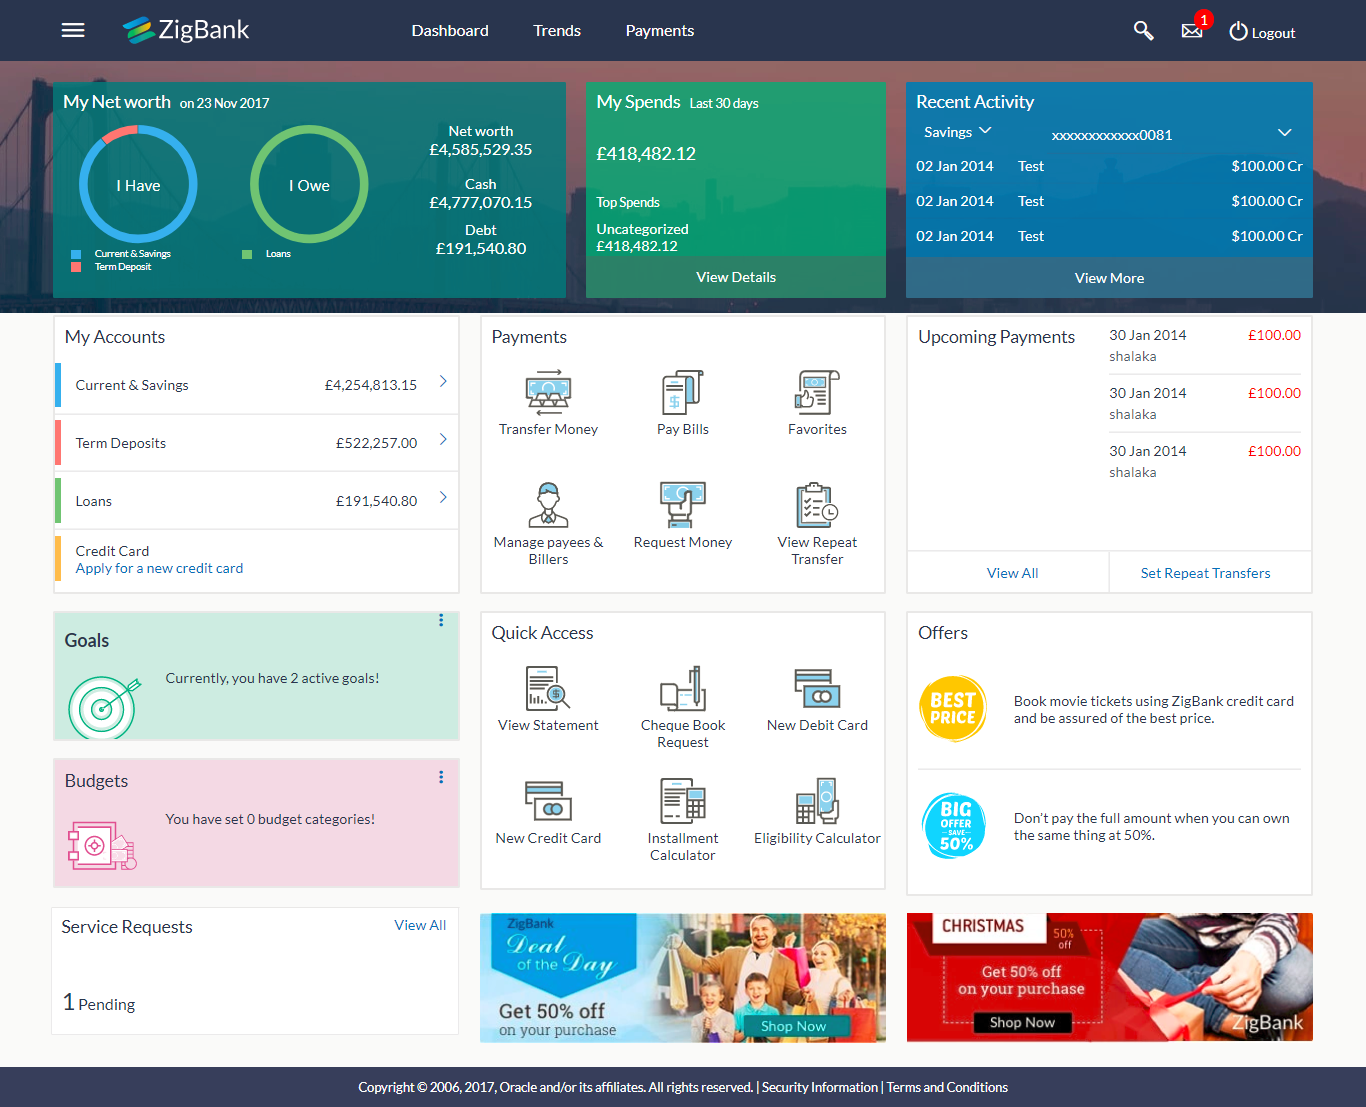
Task: Expand the Current & Savings row chevron
Action: coord(443,382)
